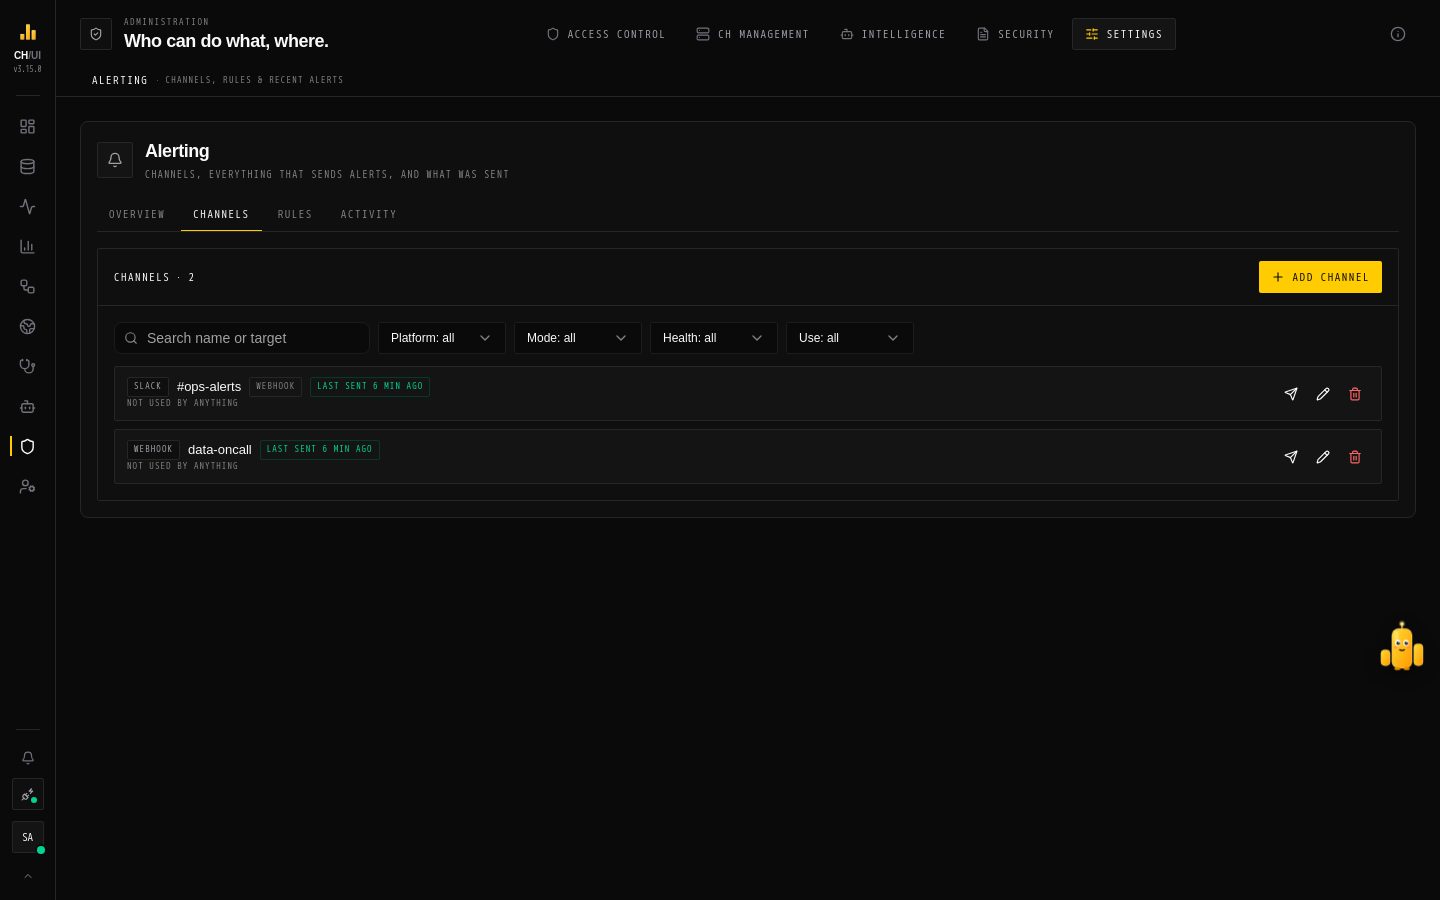Open the stethoscope health icon in sidebar
The width and height of the screenshot is (1440, 900).
[x=28, y=367]
